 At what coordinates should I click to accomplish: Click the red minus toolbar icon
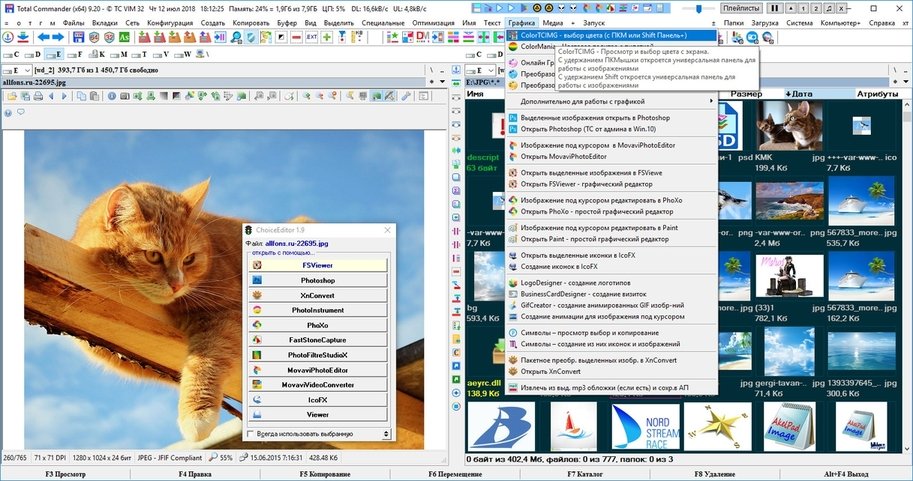tap(296, 37)
